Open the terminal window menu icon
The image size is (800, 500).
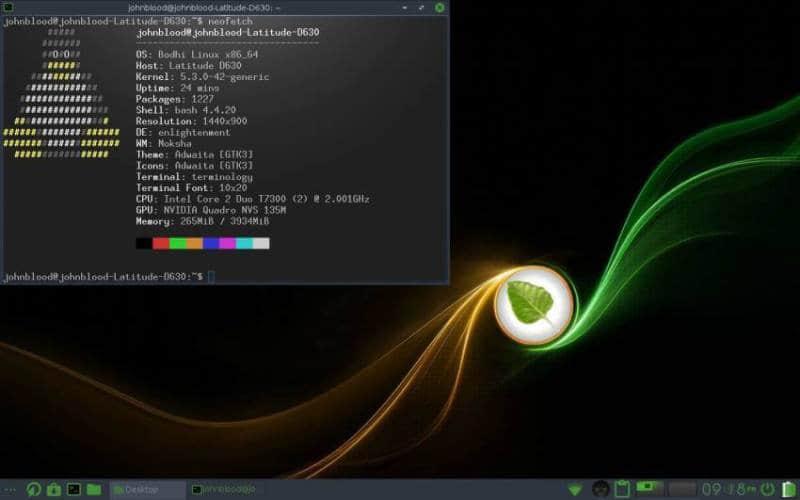click(x=9, y=7)
